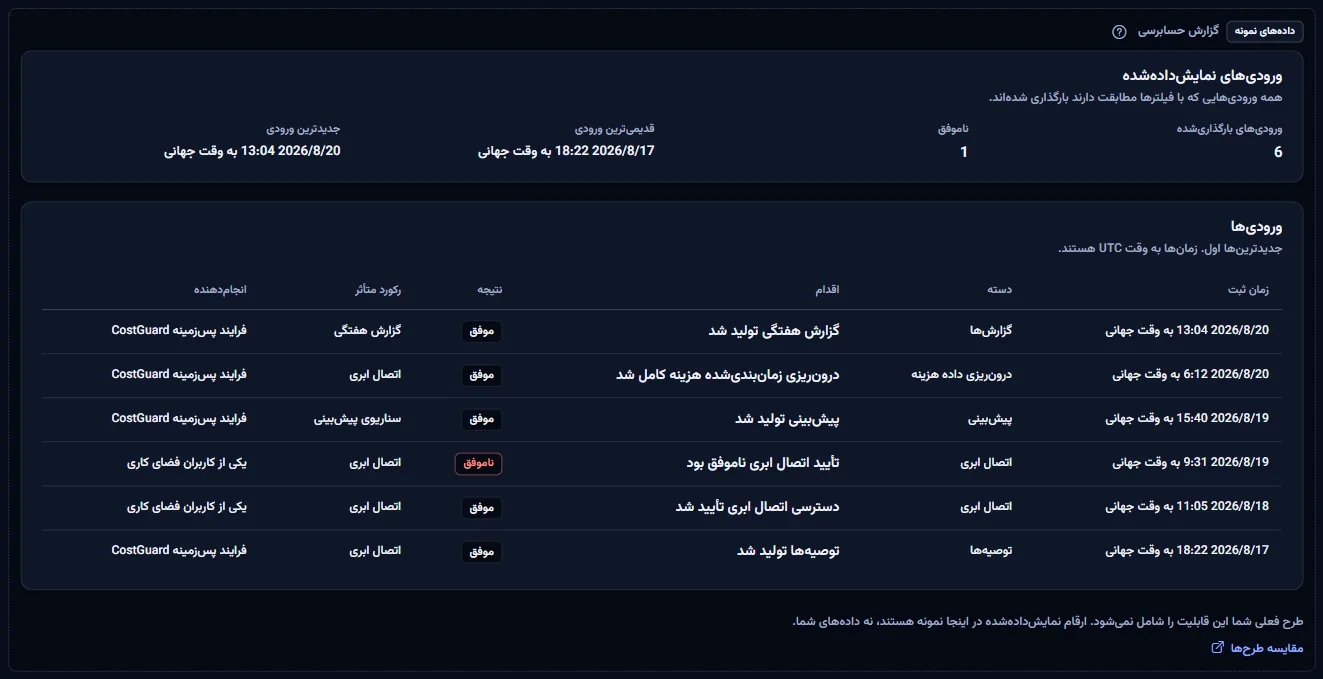Select درون‌ریزی زمان‌بندی‌شده هزینه کامل شد action

point(727,376)
